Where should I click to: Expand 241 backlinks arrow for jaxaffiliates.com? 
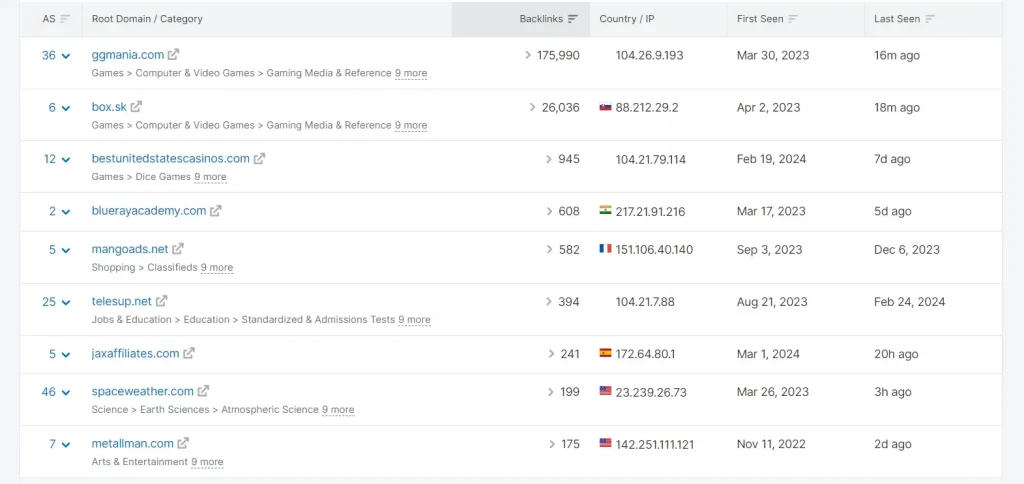552,354
